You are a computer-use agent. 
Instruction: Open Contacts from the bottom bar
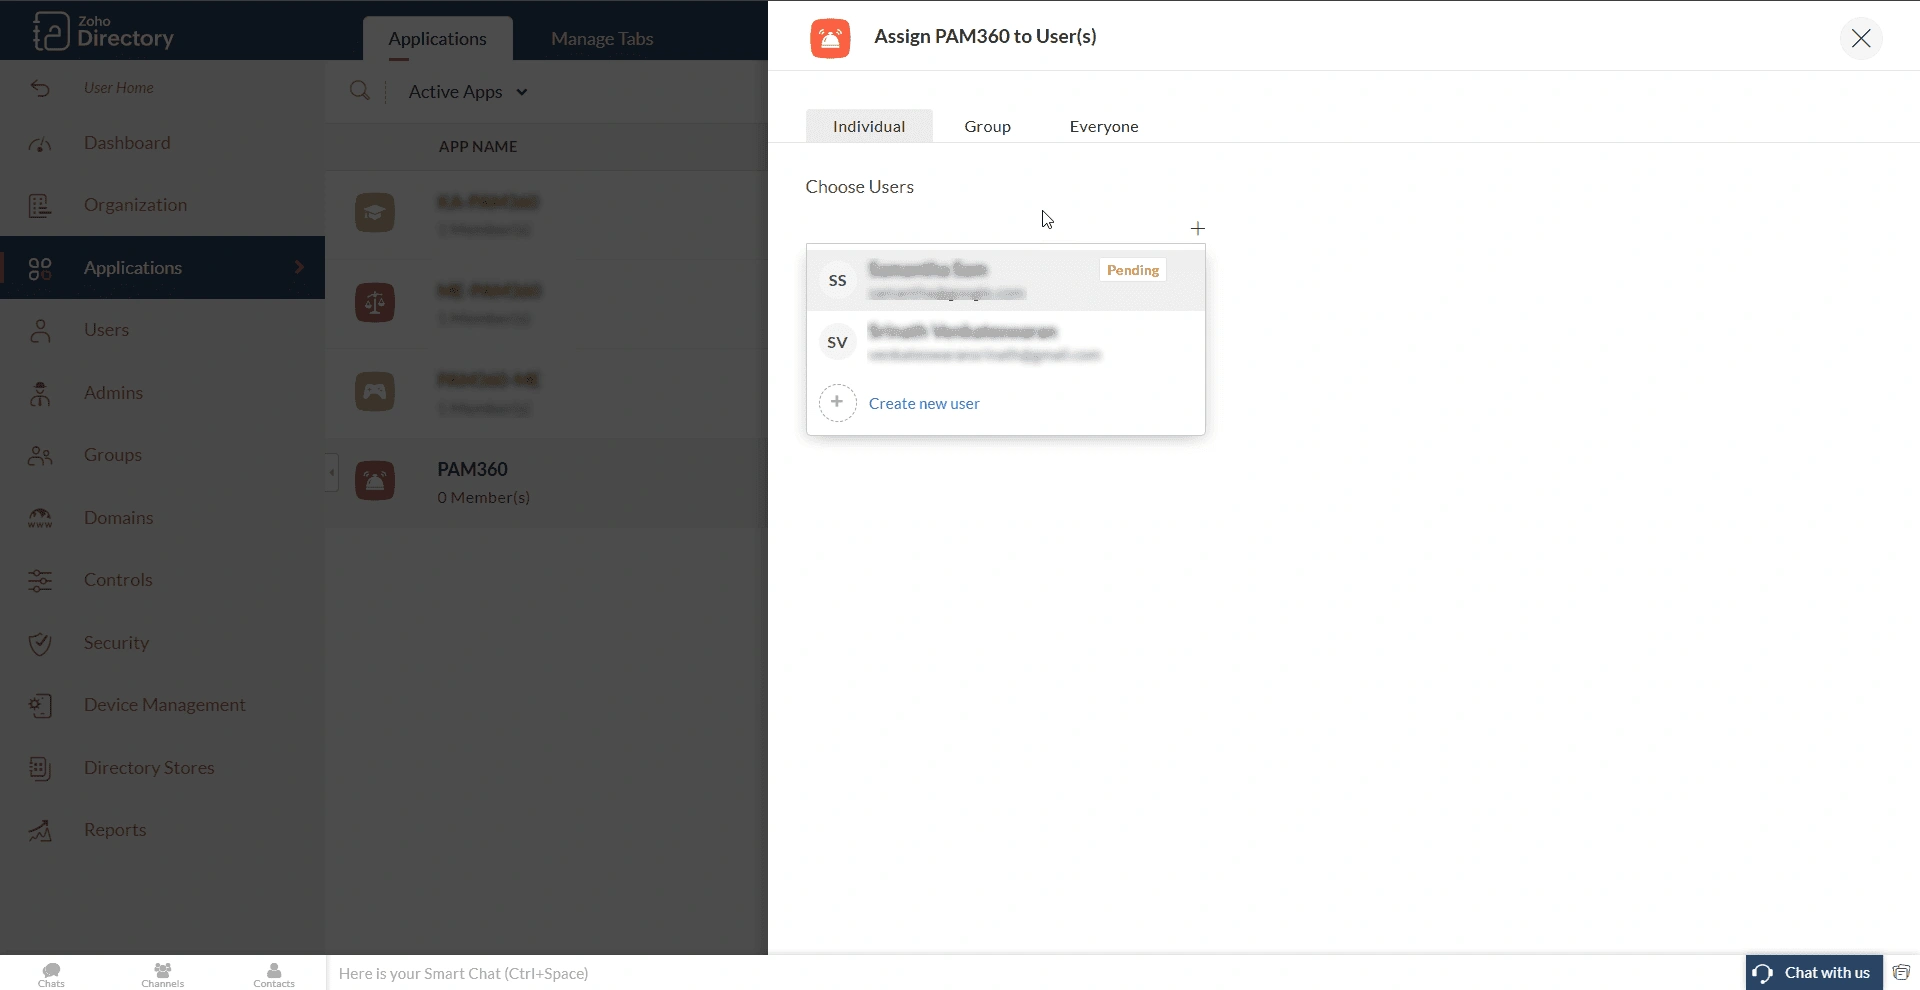273,972
